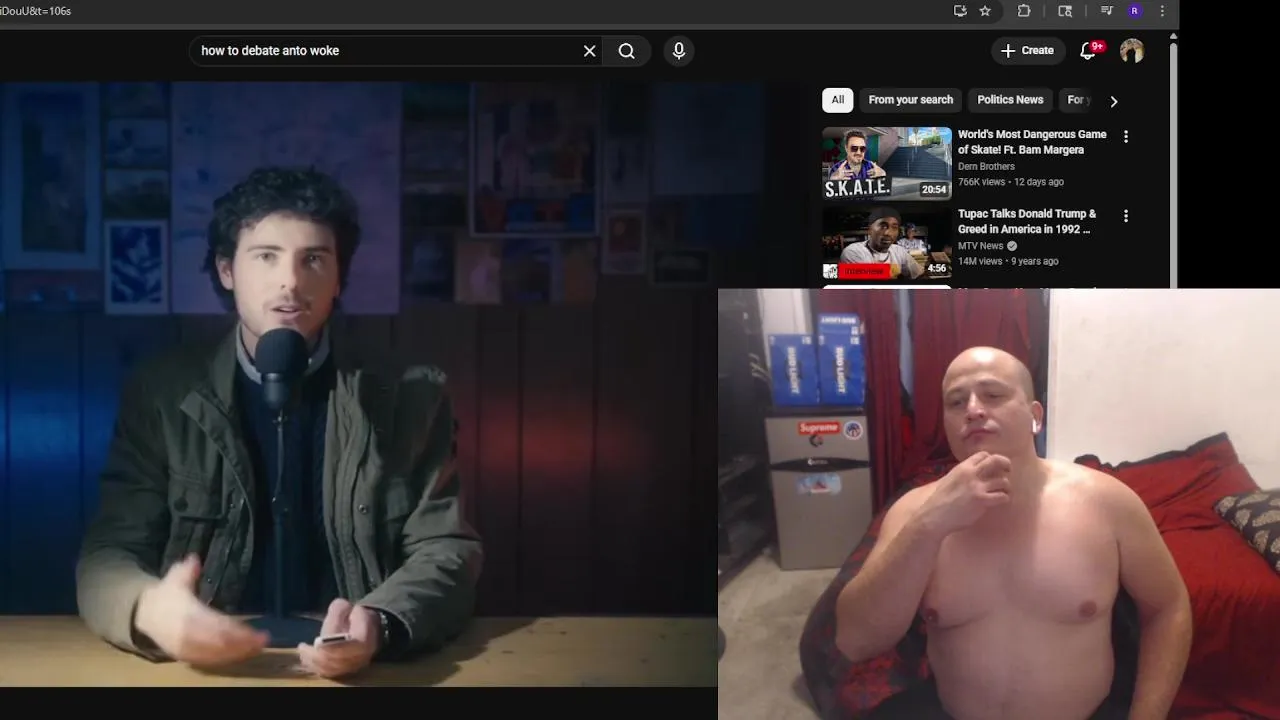Viewport: 1280px width, 720px height.
Task: Open the tab search icon in toolbar
Action: [1065, 11]
